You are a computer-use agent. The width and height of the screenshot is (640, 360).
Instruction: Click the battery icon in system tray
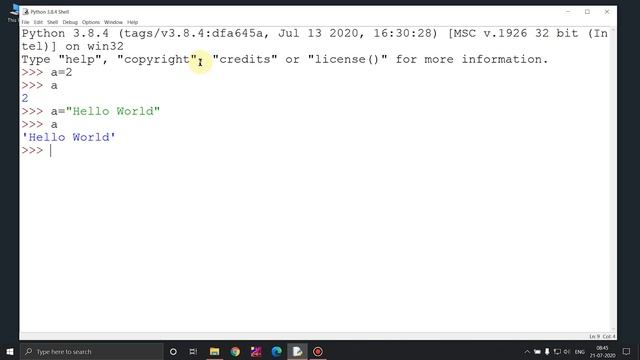(x=537, y=351)
